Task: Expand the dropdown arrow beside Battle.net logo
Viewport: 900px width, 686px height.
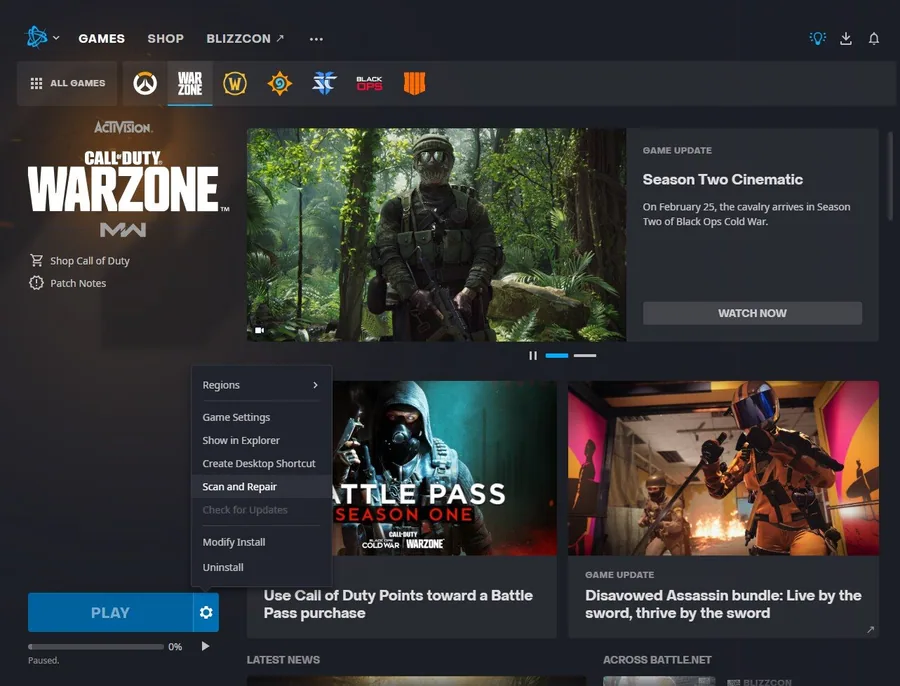Action: click(x=56, y=38)
